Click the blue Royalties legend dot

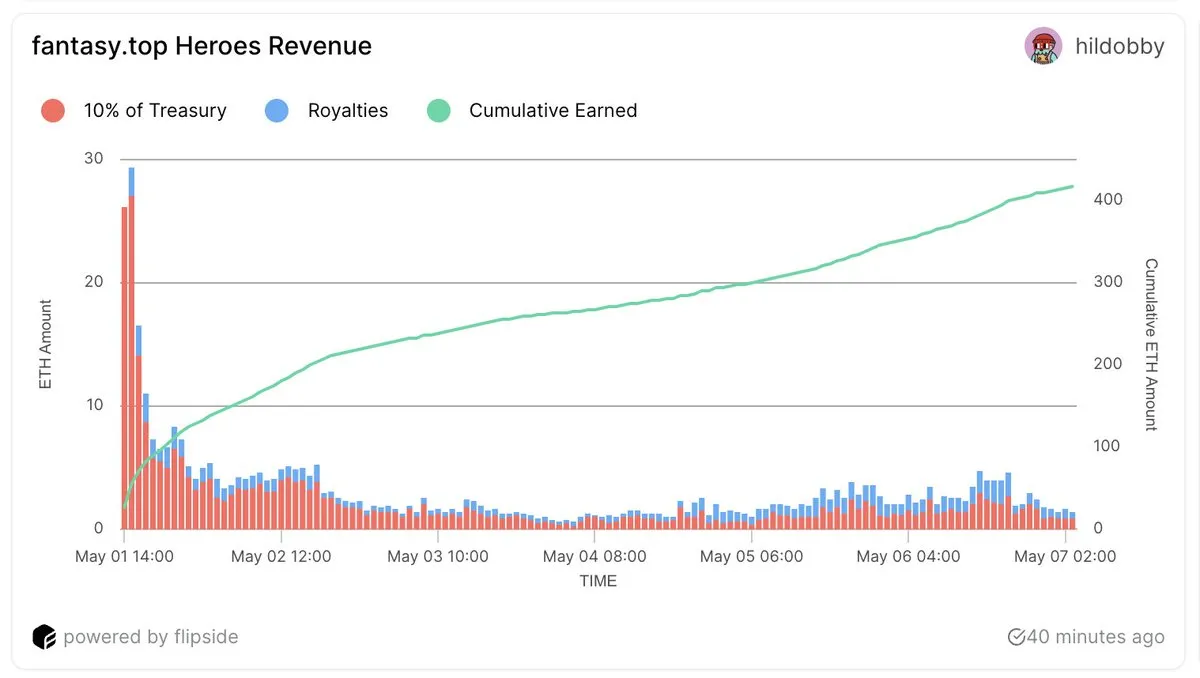click(277, 111)
